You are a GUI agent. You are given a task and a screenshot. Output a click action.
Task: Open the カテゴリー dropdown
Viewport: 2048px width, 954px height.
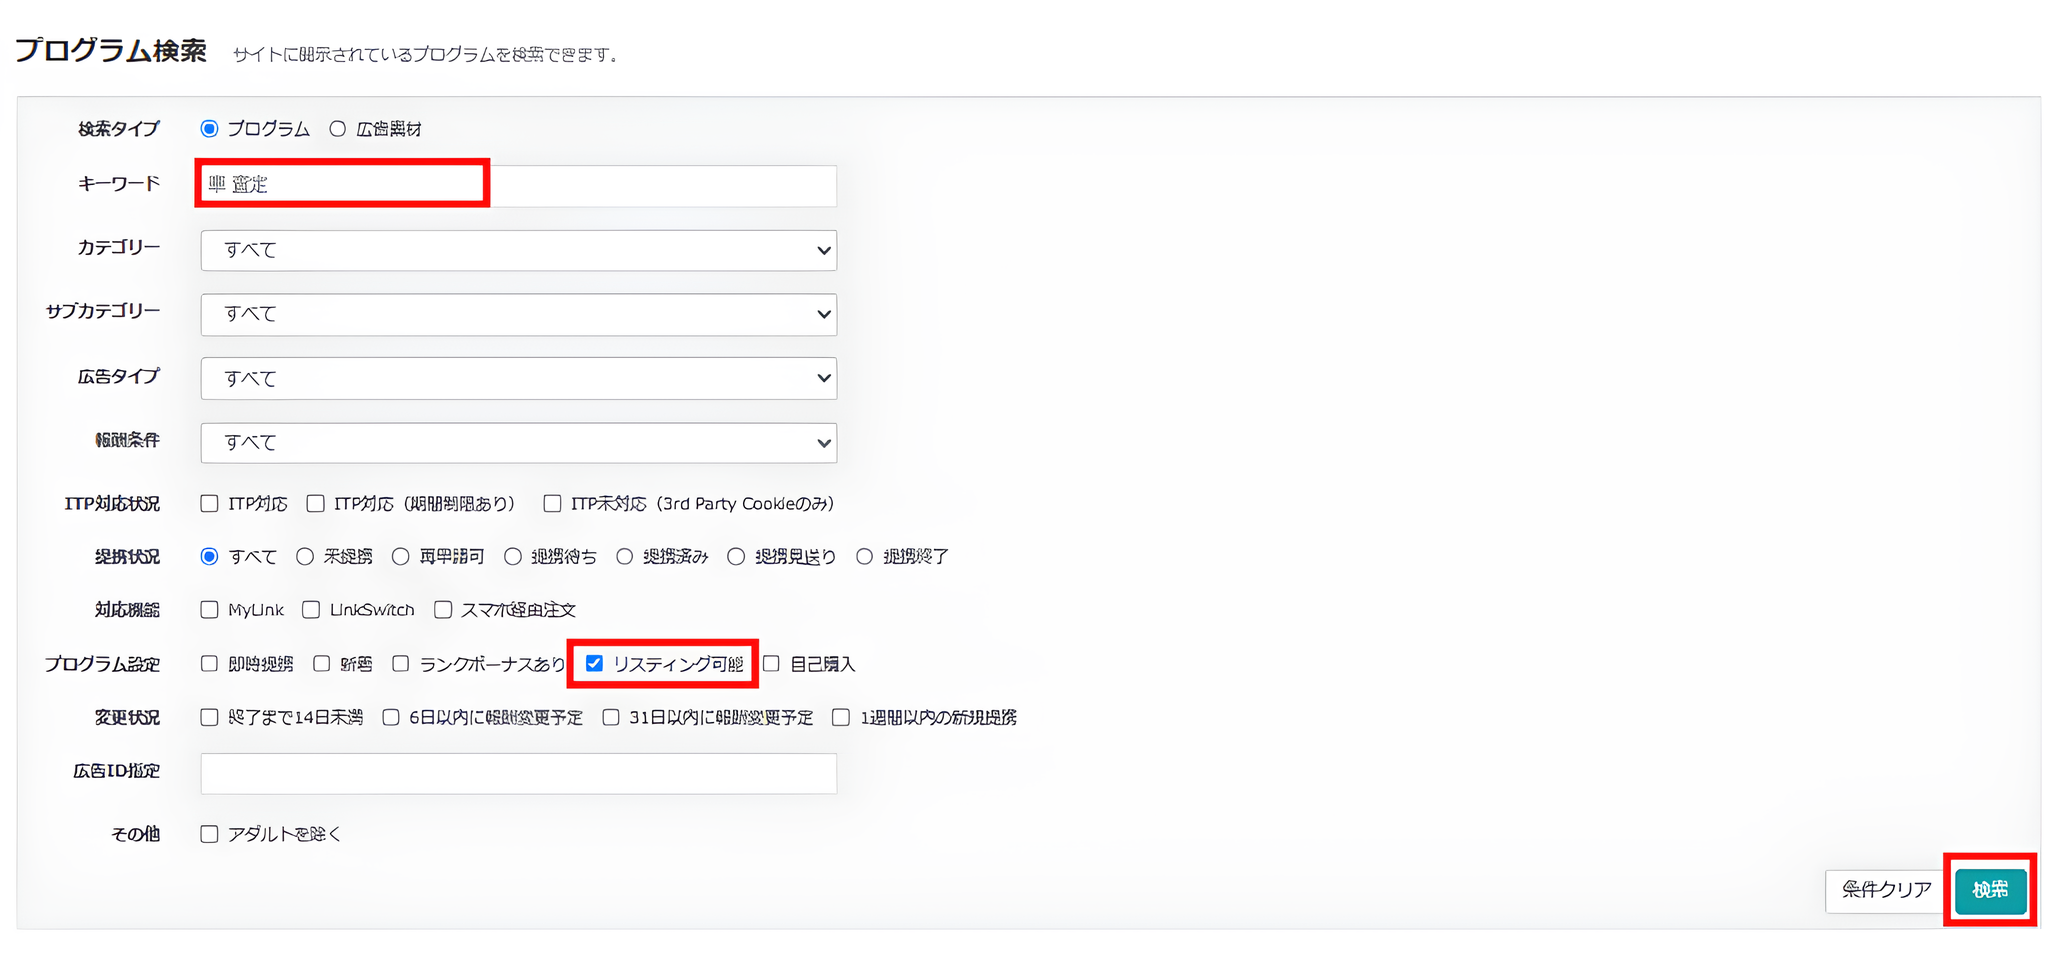[518, 250]
